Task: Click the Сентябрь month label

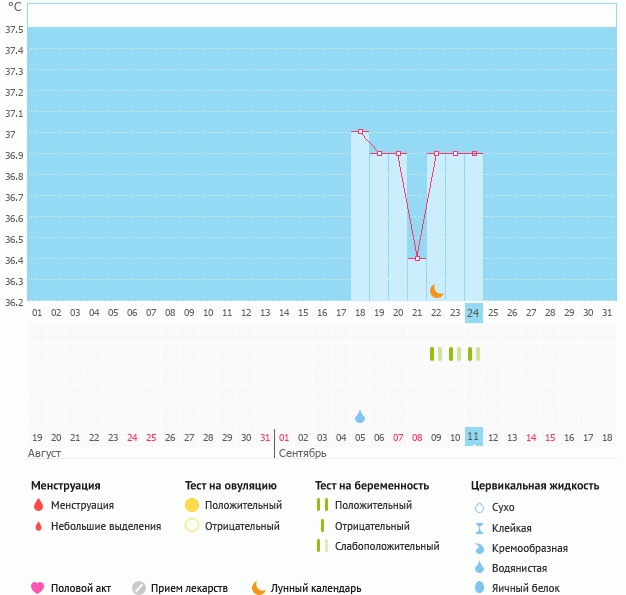Action: 302,454
